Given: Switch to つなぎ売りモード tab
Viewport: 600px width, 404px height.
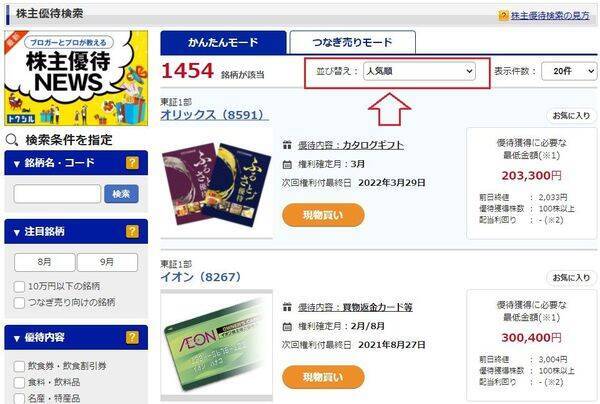Looking at the screenshot, I should pos(352,42).
